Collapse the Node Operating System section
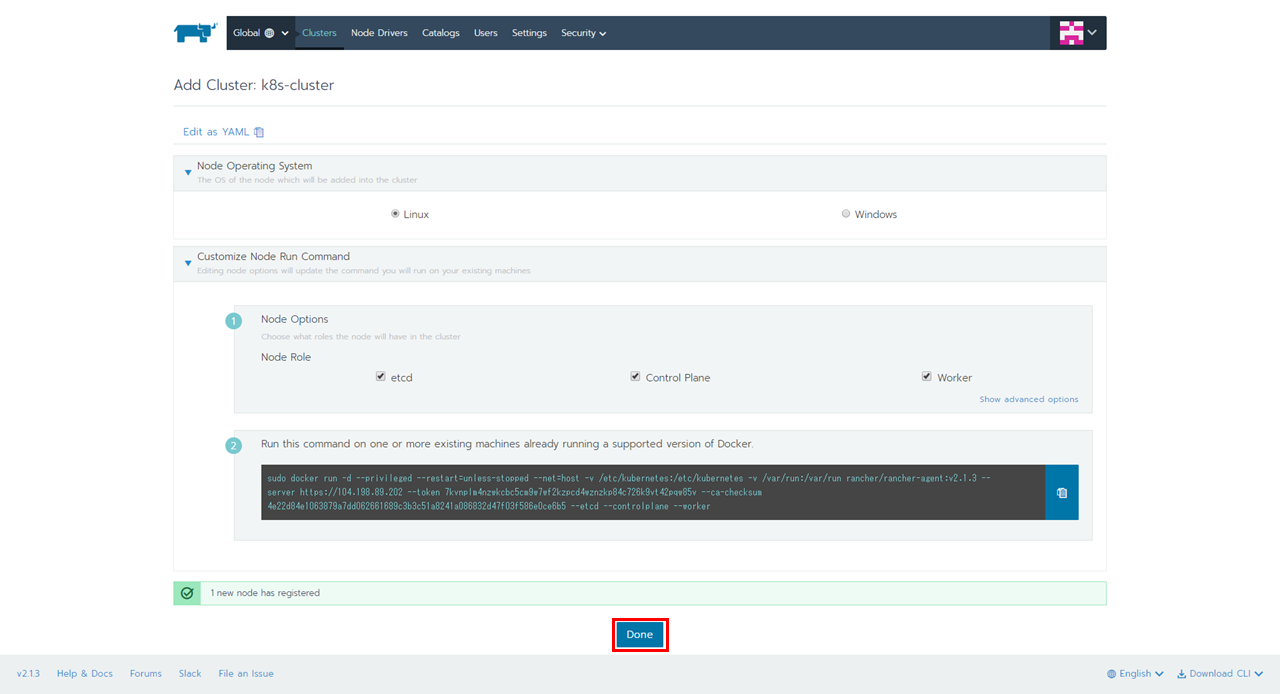The height and width of the screenshot is (694, 1280). click(x=188, y=172)
